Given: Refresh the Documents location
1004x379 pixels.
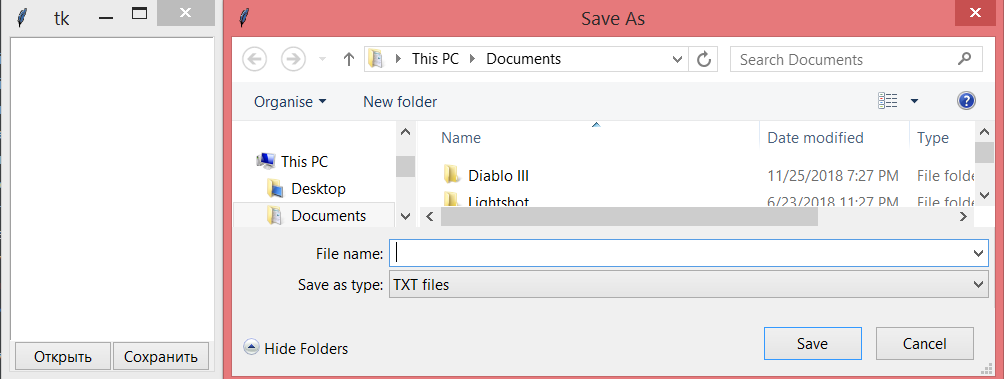Looking at the screenshot, I should [704, 60].
